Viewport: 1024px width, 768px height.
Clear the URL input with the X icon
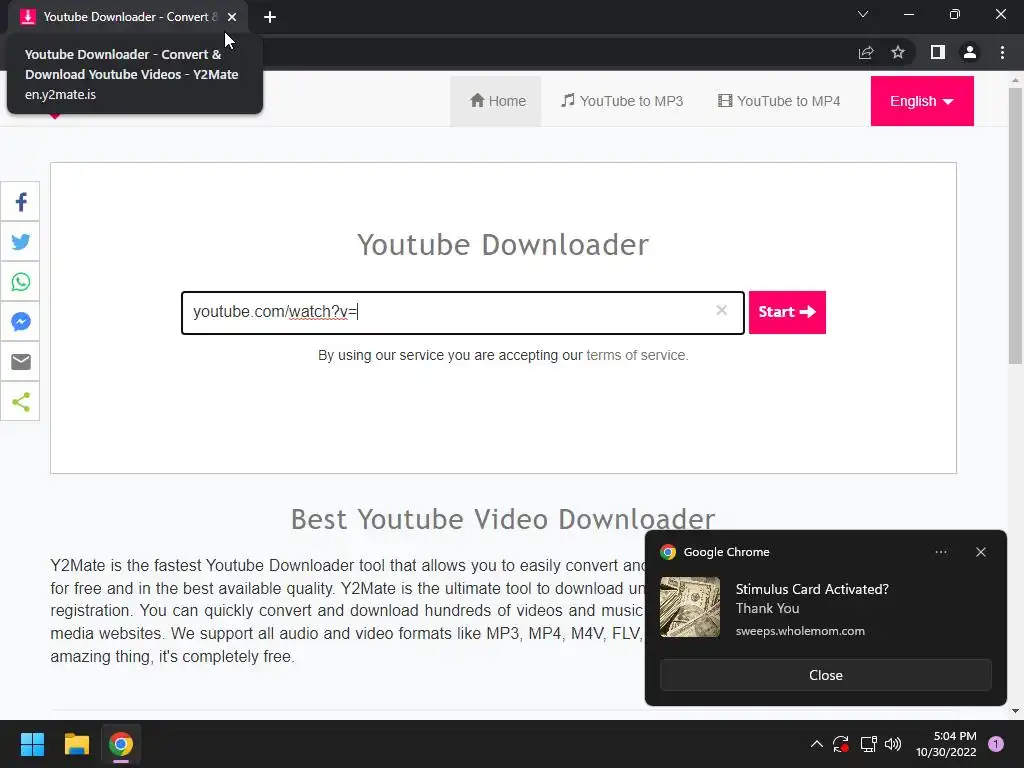(x=721, y=310)
